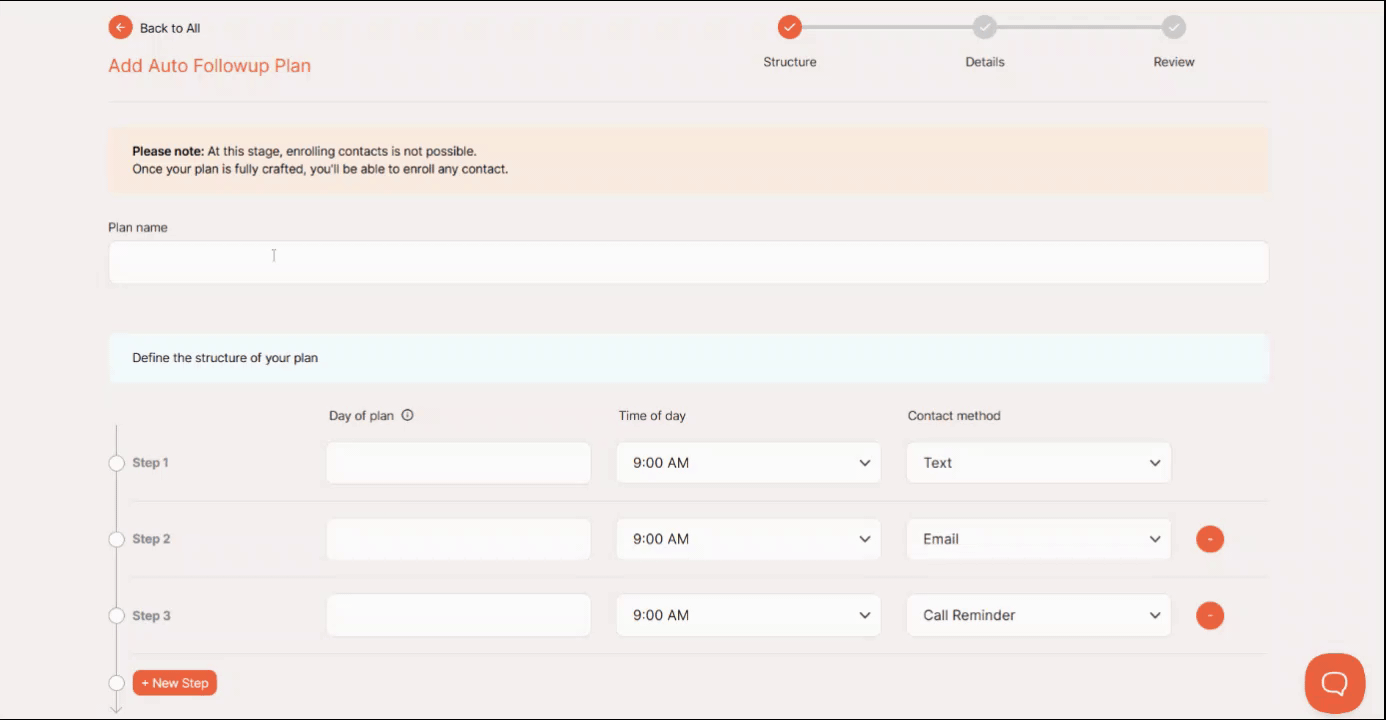Remove Step 2 with its minus button
This screenshot has width=1386, height=720.
pyautogui.click(x=1210, y=539)
